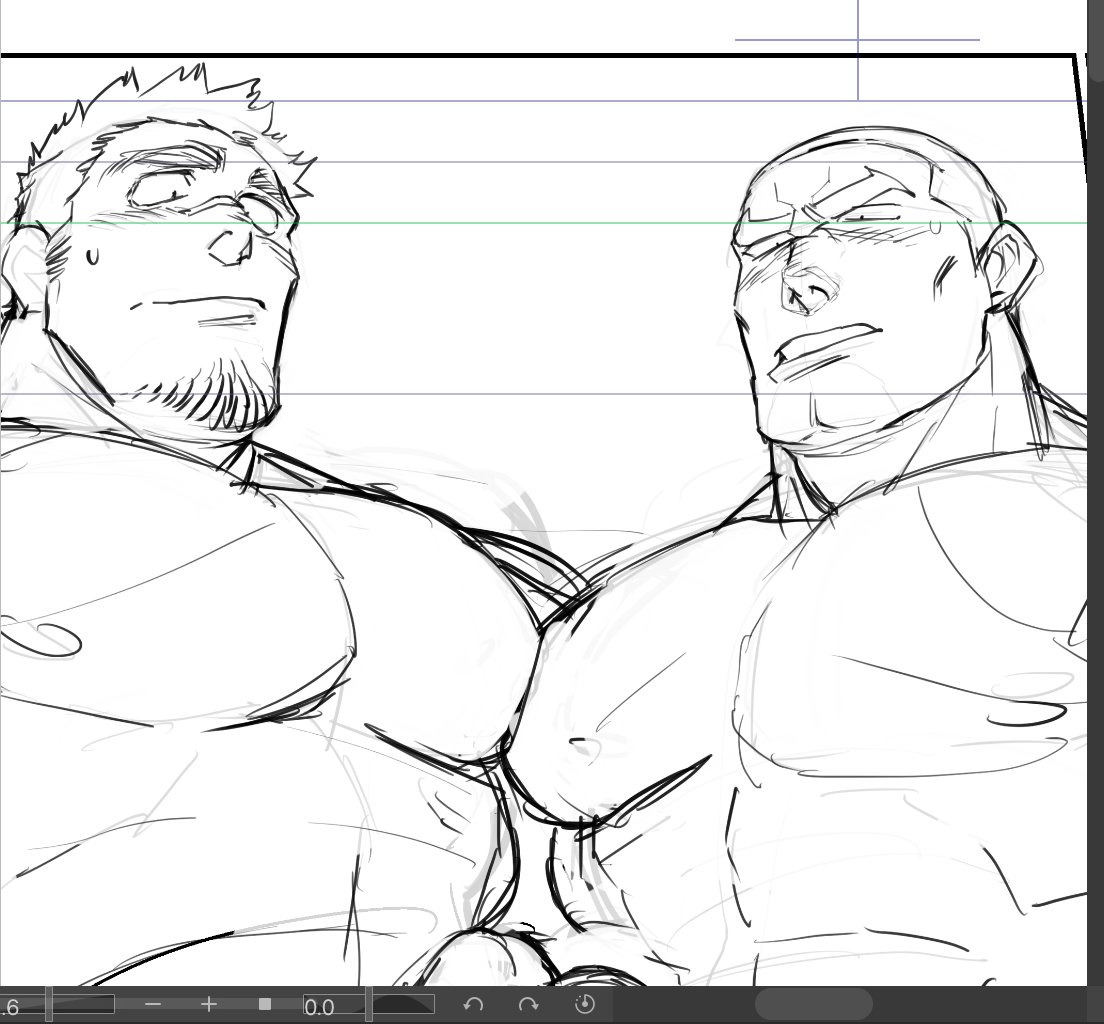Rotate canvas left with counterclockwise arrow

(473, 1004)
